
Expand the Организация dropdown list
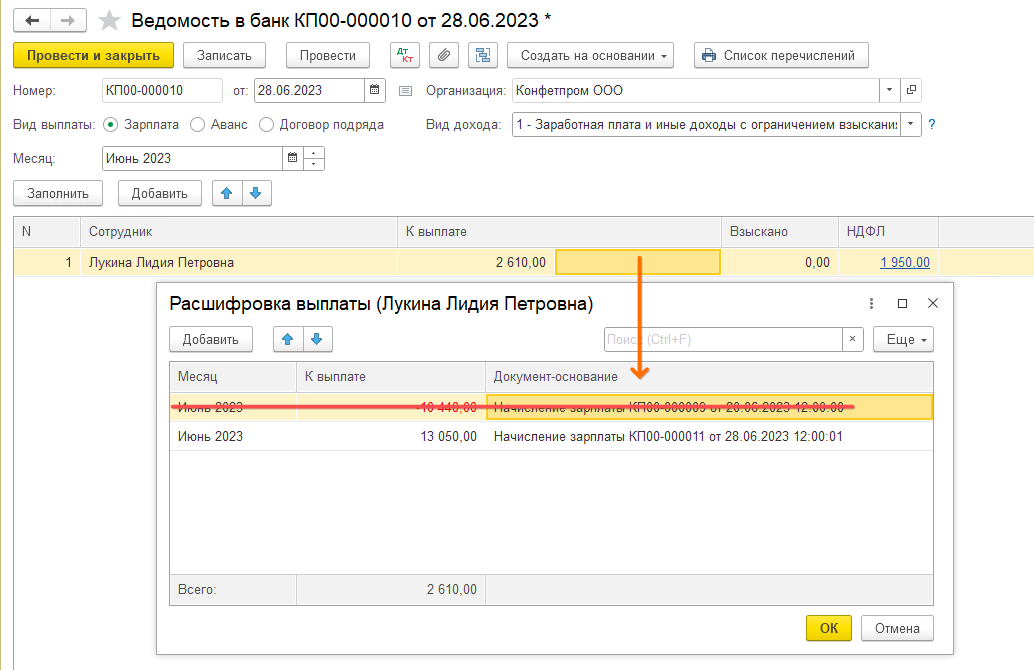point(889,90)
